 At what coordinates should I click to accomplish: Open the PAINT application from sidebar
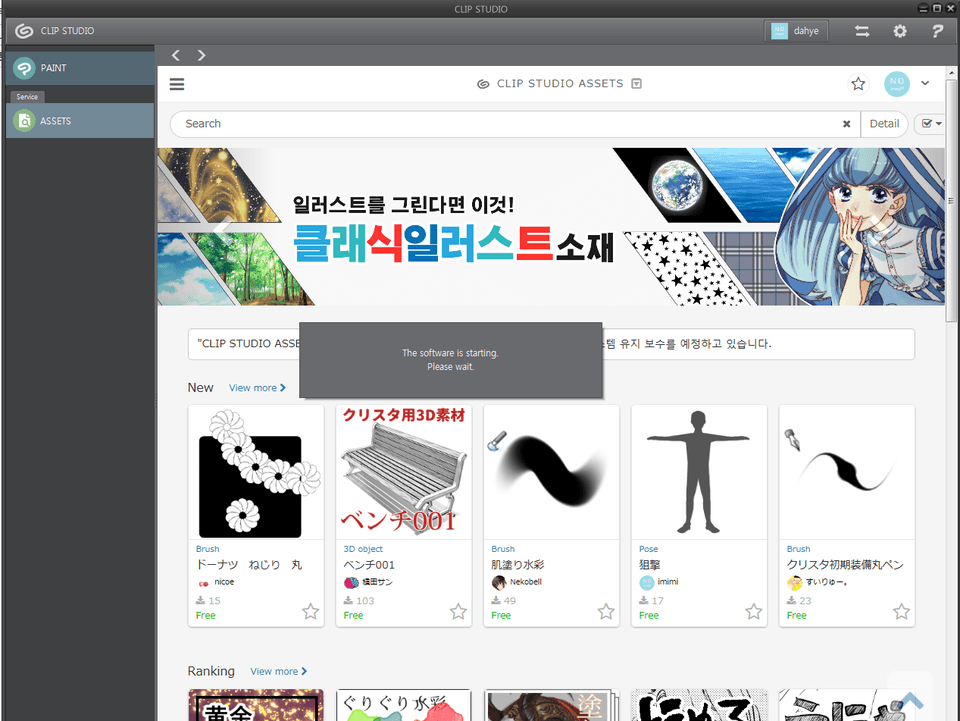[x=80, y=68]
